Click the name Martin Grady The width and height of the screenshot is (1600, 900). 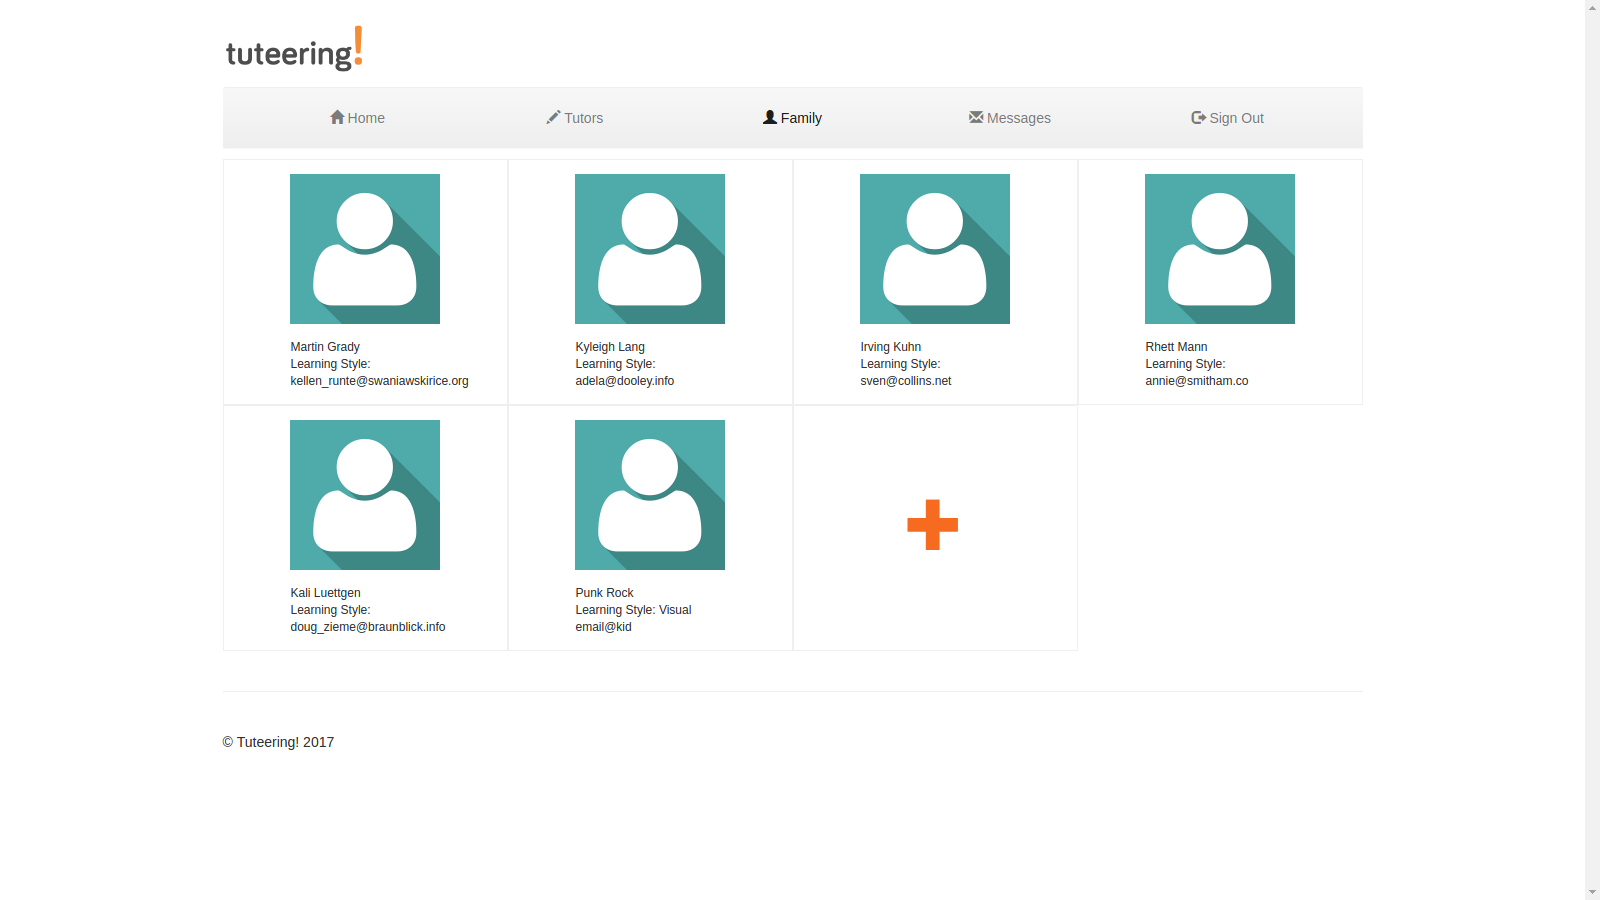[x=325, y=347]
